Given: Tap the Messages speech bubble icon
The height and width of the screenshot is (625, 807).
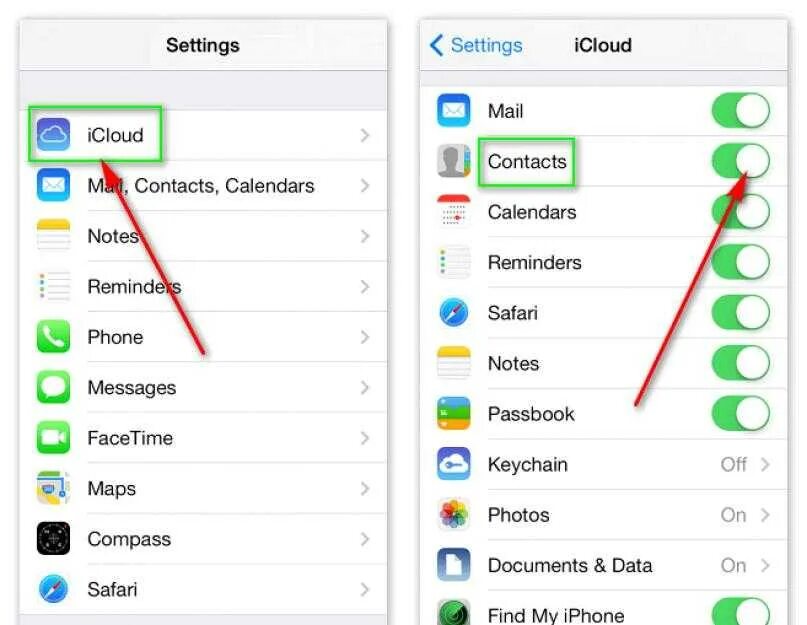Looking at the screenshot, I should point(53,387).
